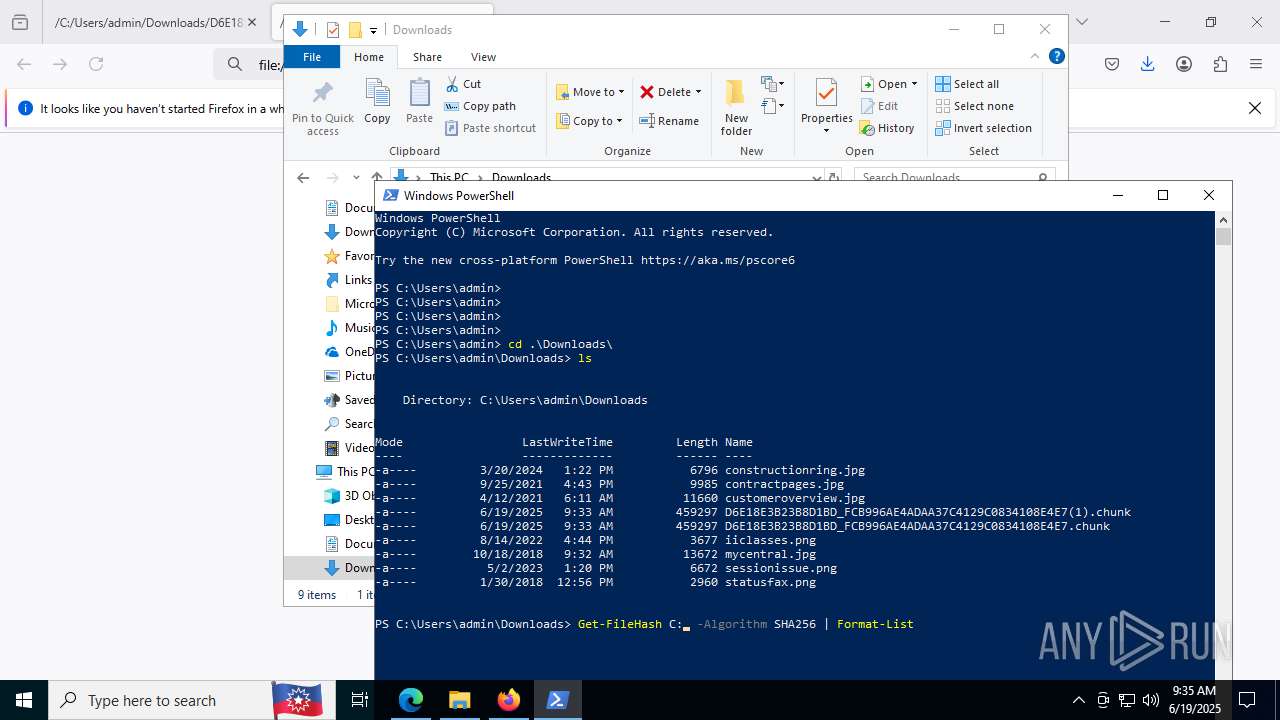
Task: Click Paste shortcut in the ribbon
Action: click(x=490, y=128)
